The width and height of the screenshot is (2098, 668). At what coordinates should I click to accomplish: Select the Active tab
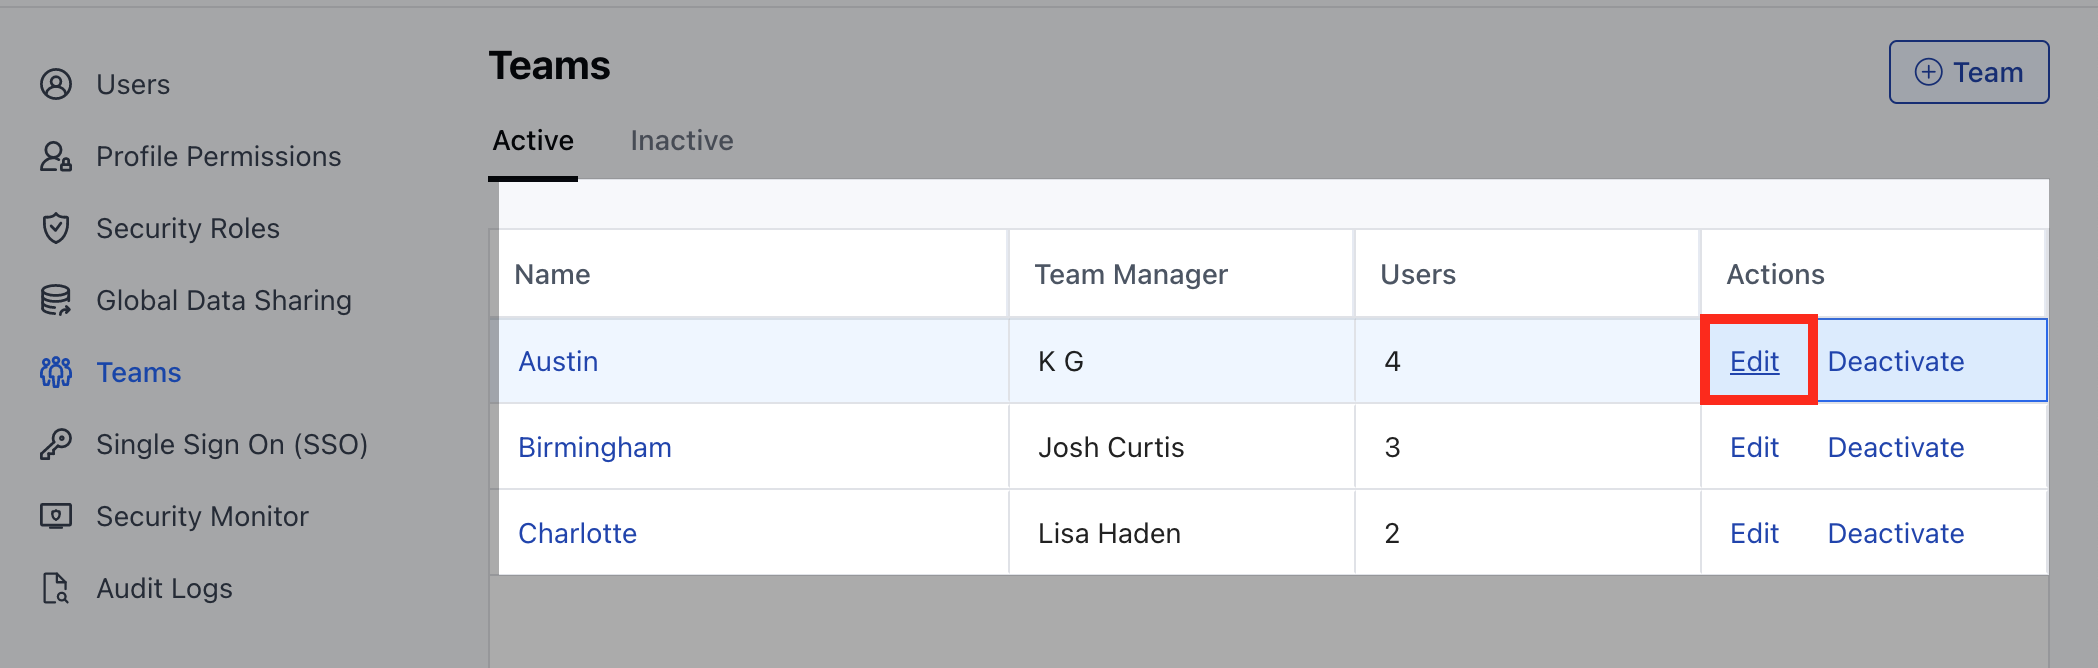coord(532,140)
